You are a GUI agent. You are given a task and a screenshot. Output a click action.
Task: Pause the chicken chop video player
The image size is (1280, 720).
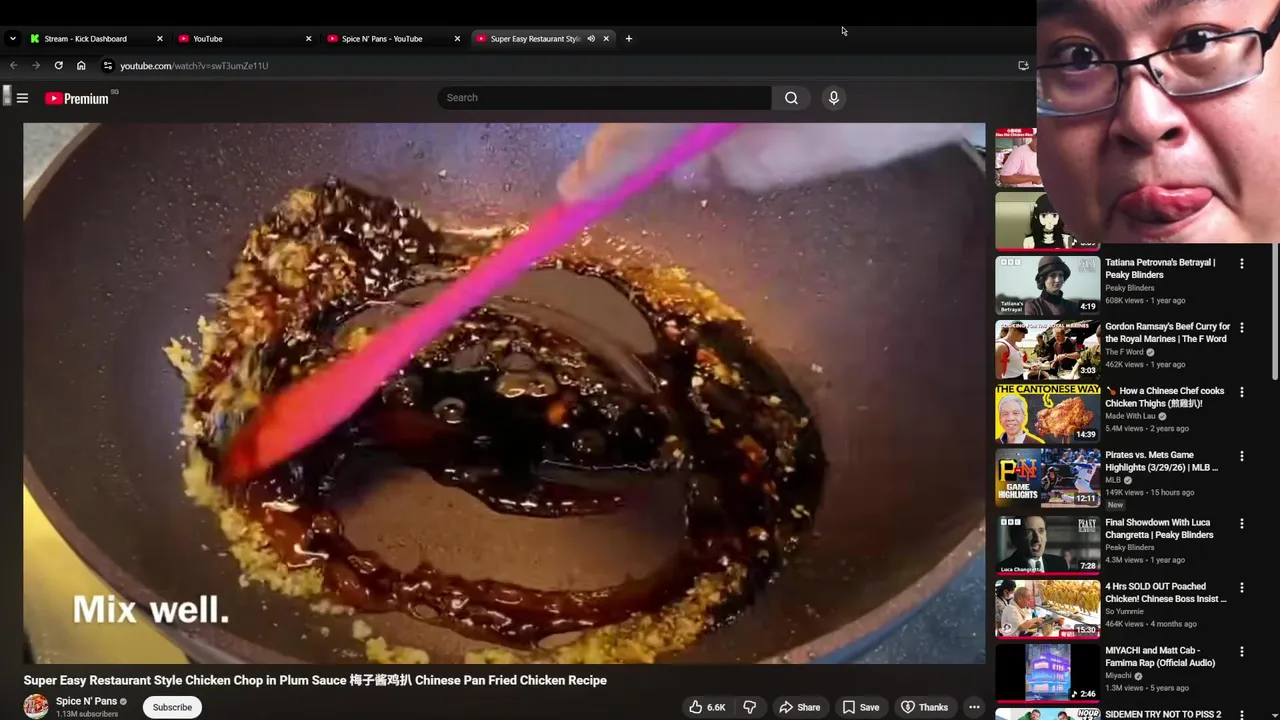(x=504, y=393)
